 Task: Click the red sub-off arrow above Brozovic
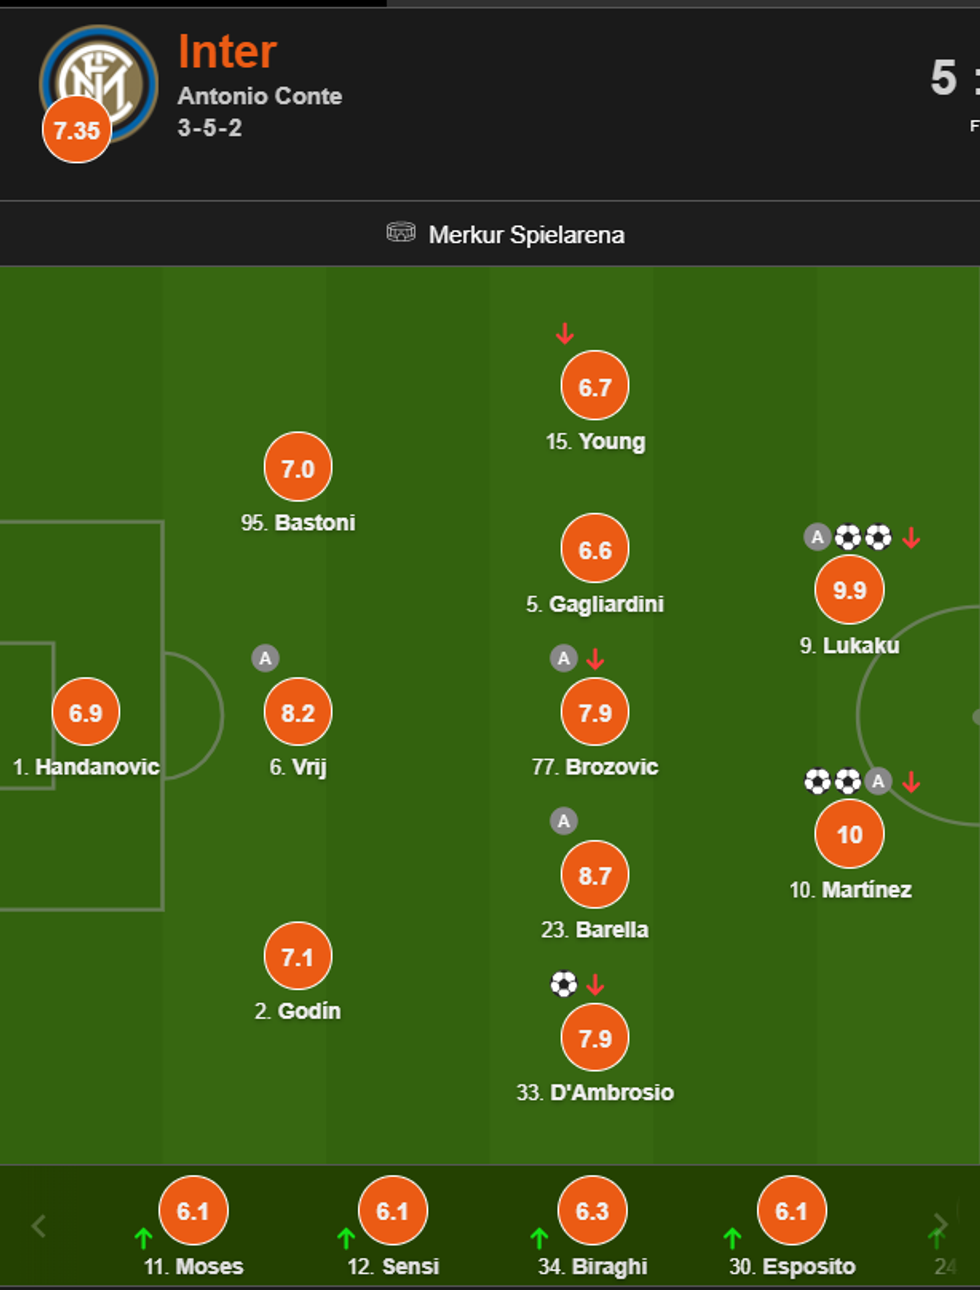coord(595,659)
